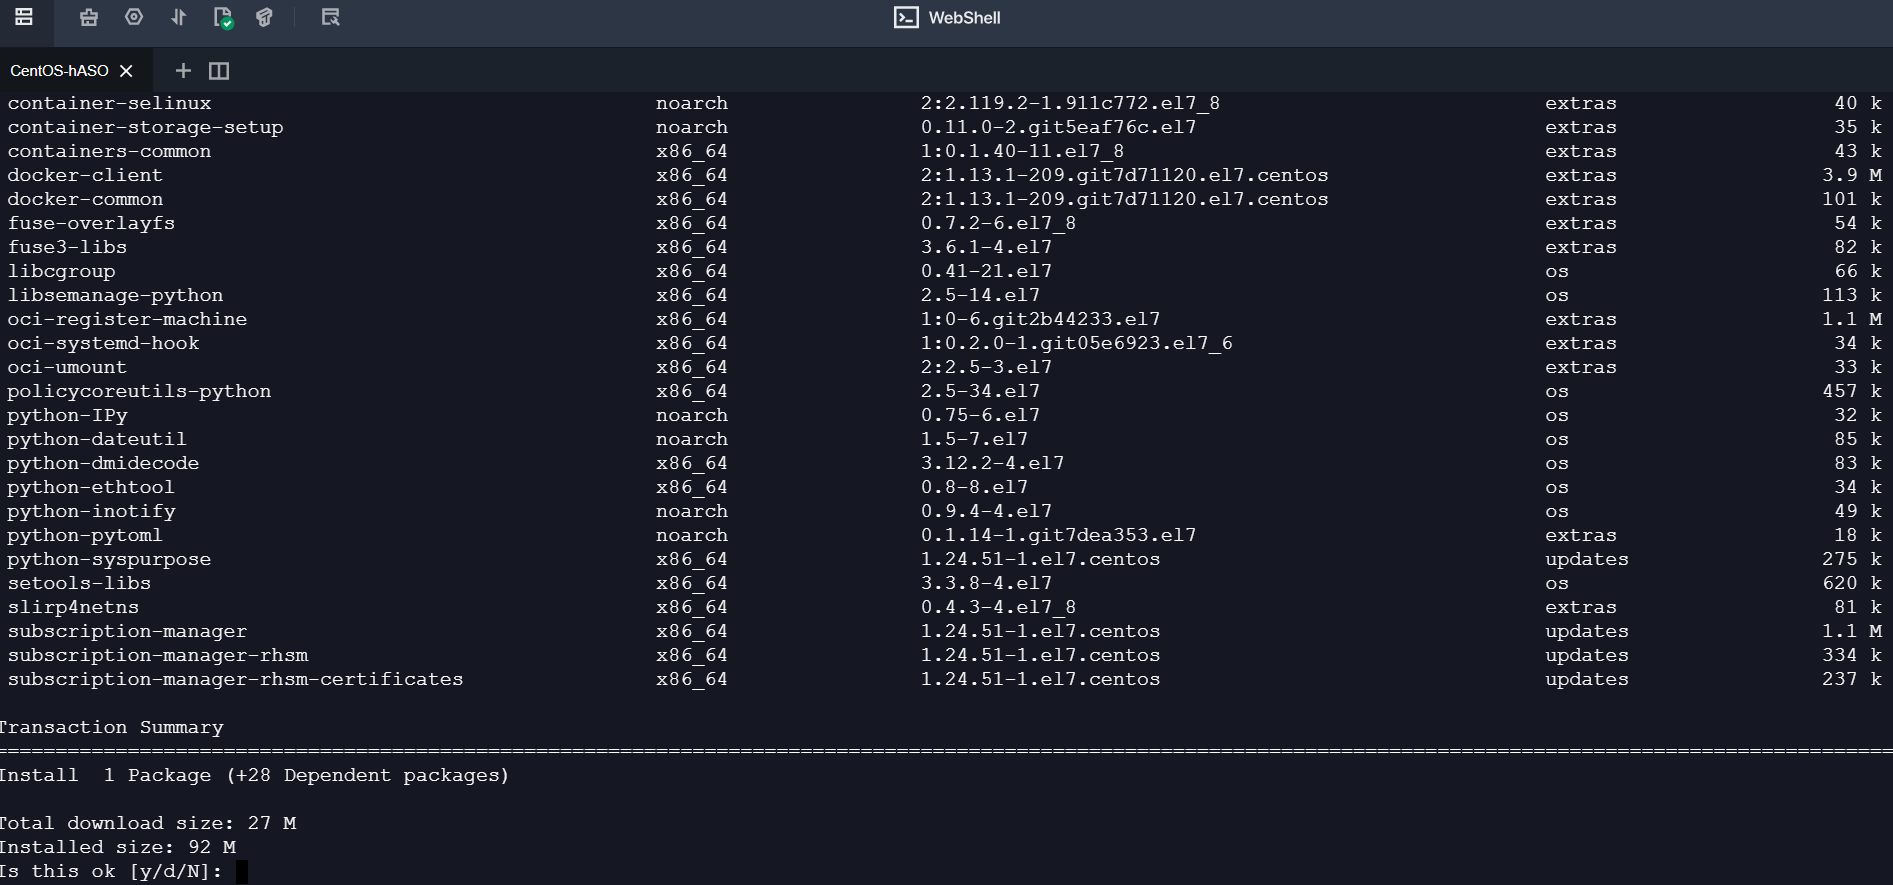Image resolution: width=1893 pixels, height=885 pixels.
Task: Click the noarch arch of python-dateutil
Action: click(692, 439)
